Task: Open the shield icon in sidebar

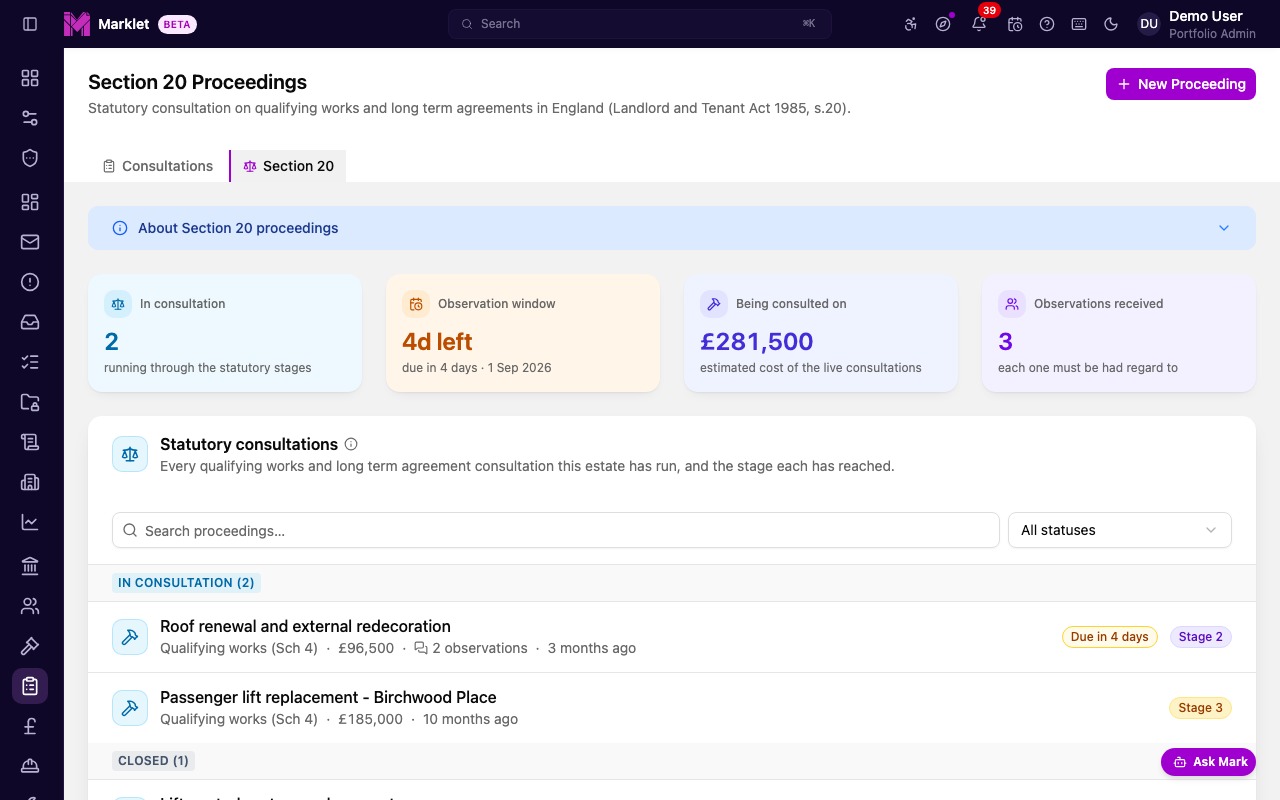Action: click(30, 158)
